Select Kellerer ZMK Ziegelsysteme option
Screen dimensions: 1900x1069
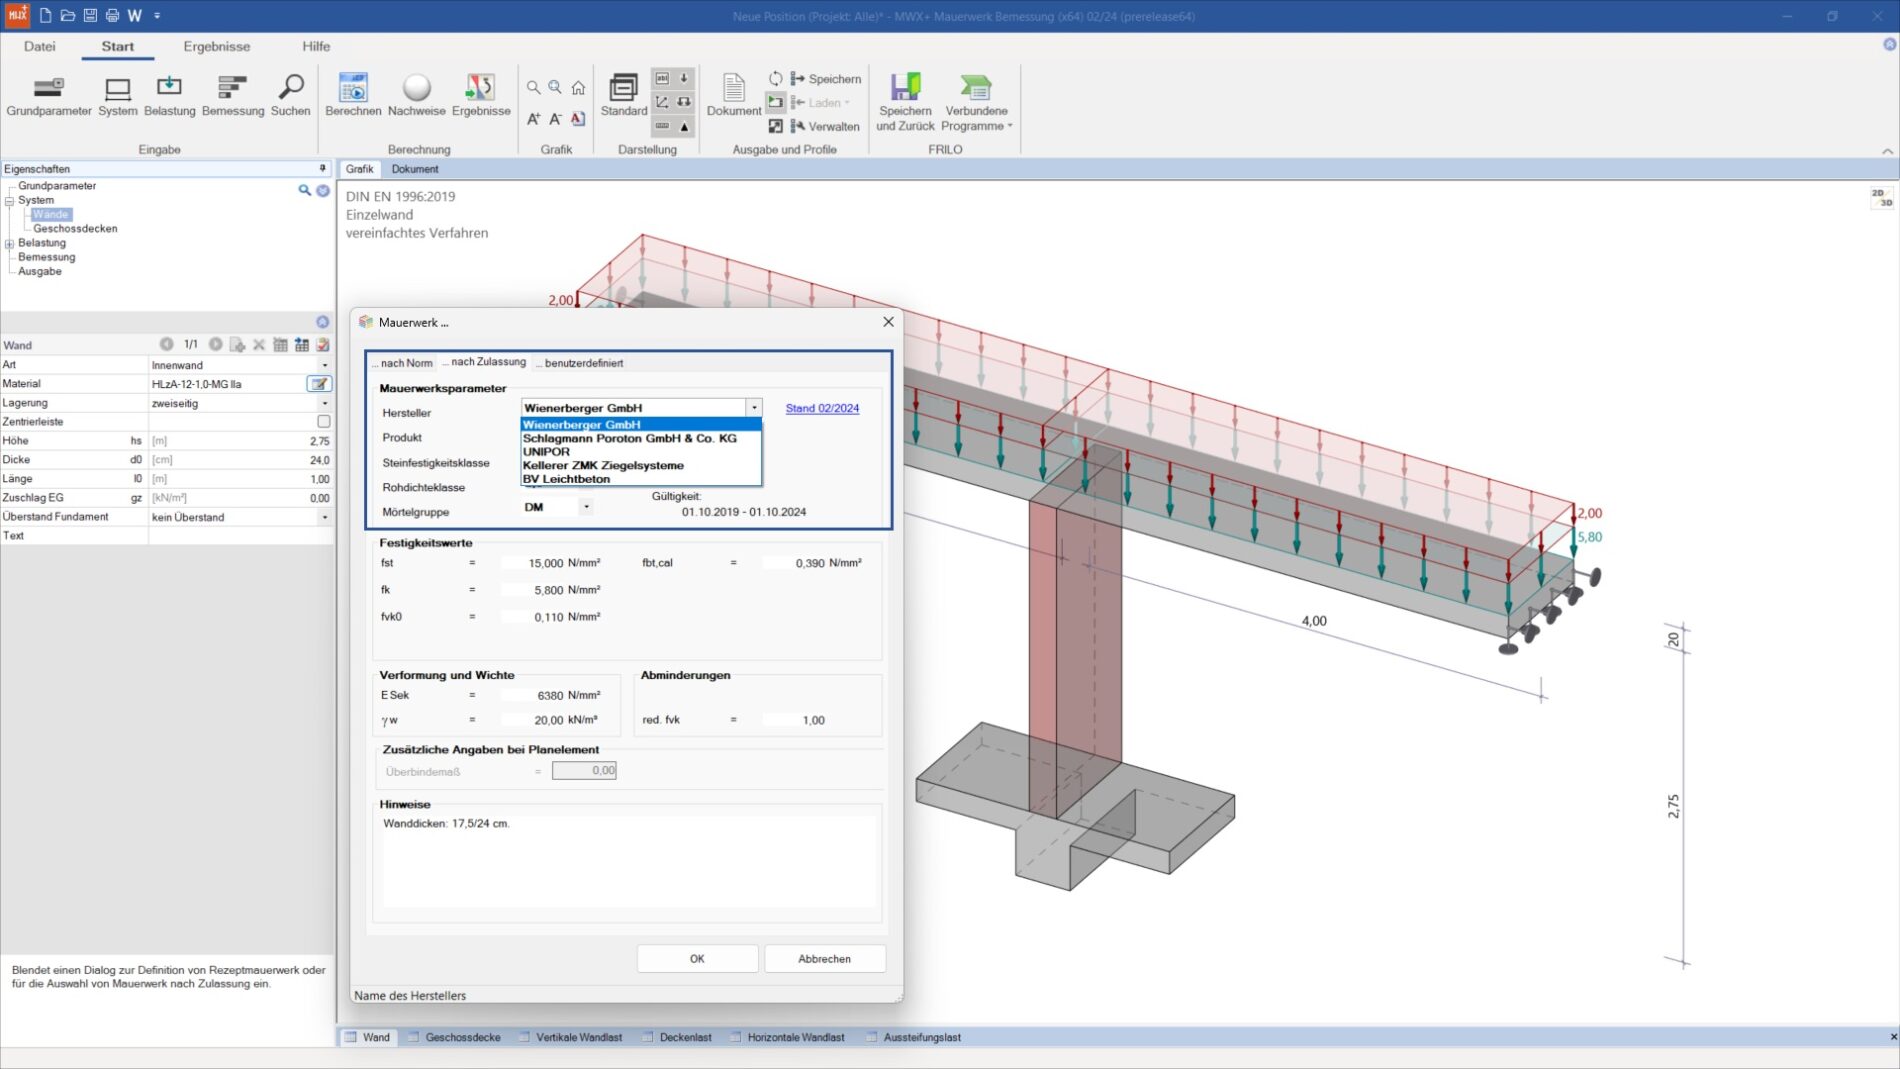pyautogui.click(x=640, y=465)
